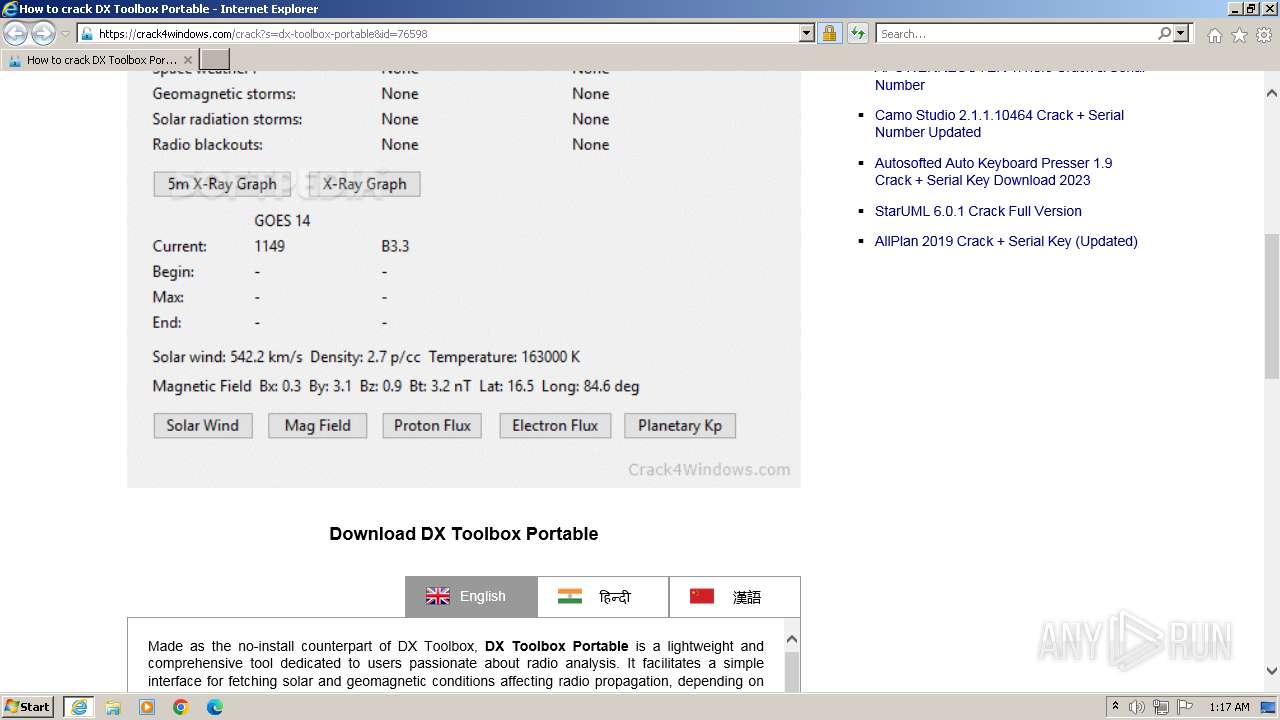
Task: Click the 'Solar wind: 542.2 km/s' text
Action: (x=228, y=357)
